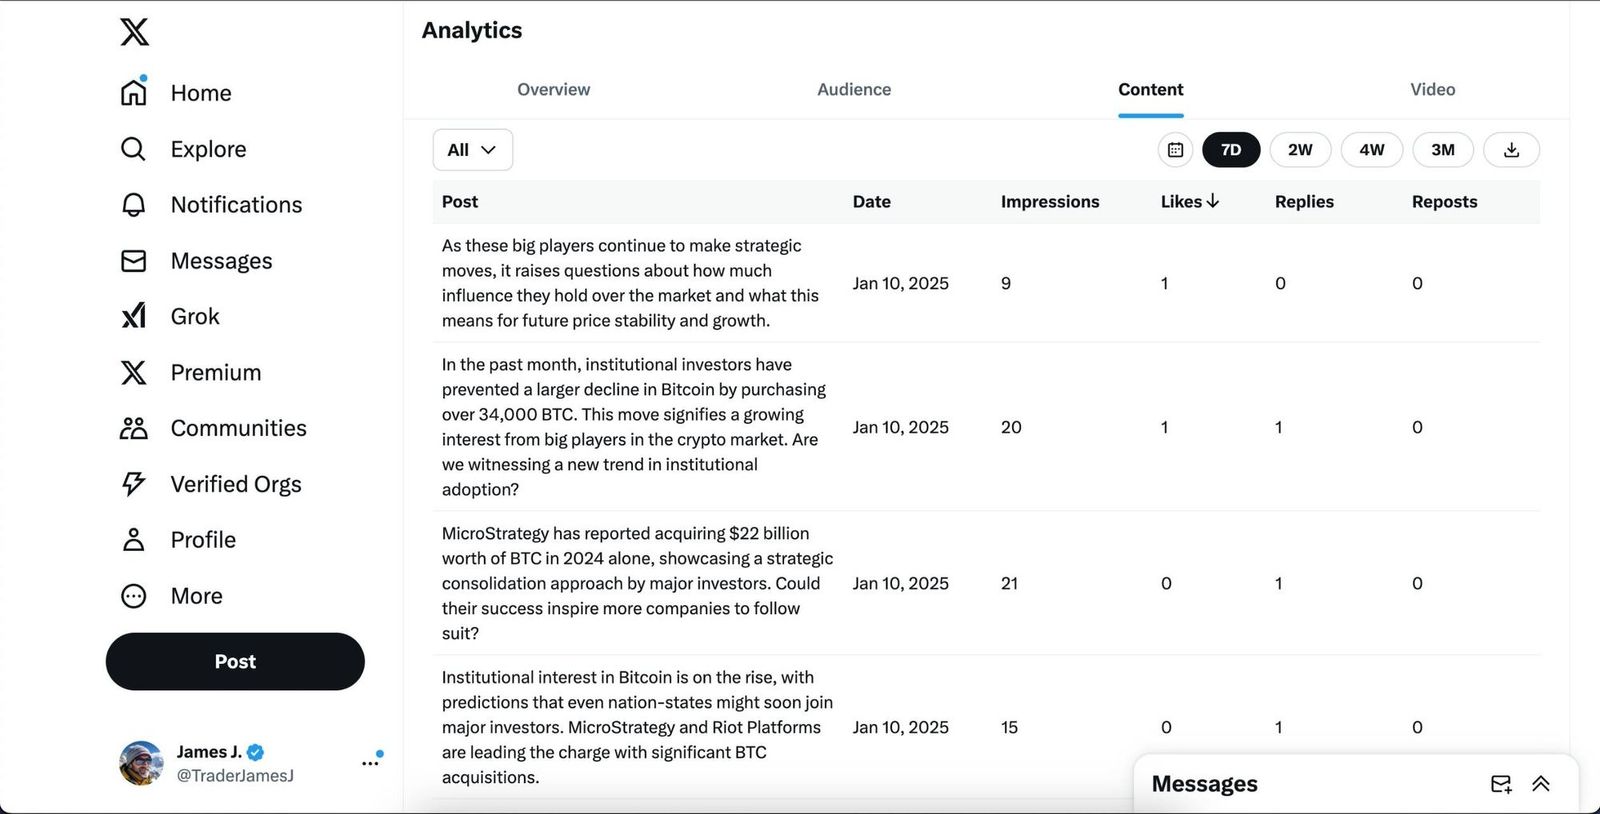Open Verified Orgs lightning icon

[134, 484]
